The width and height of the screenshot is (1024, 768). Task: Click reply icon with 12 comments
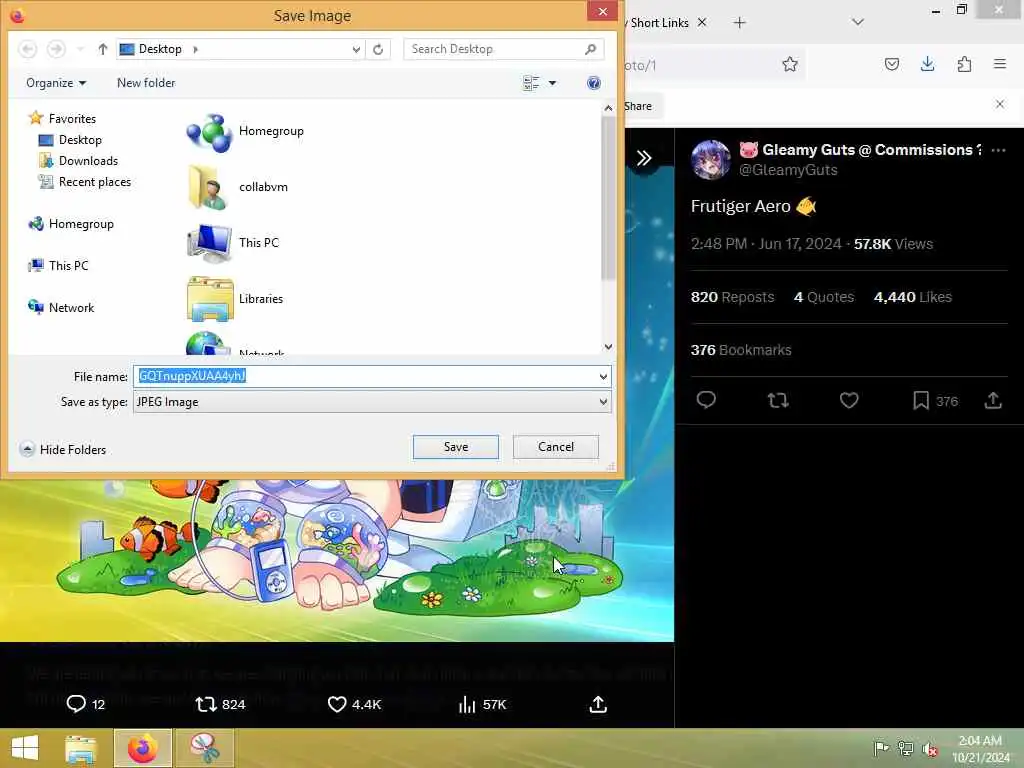tap(76, 703)
